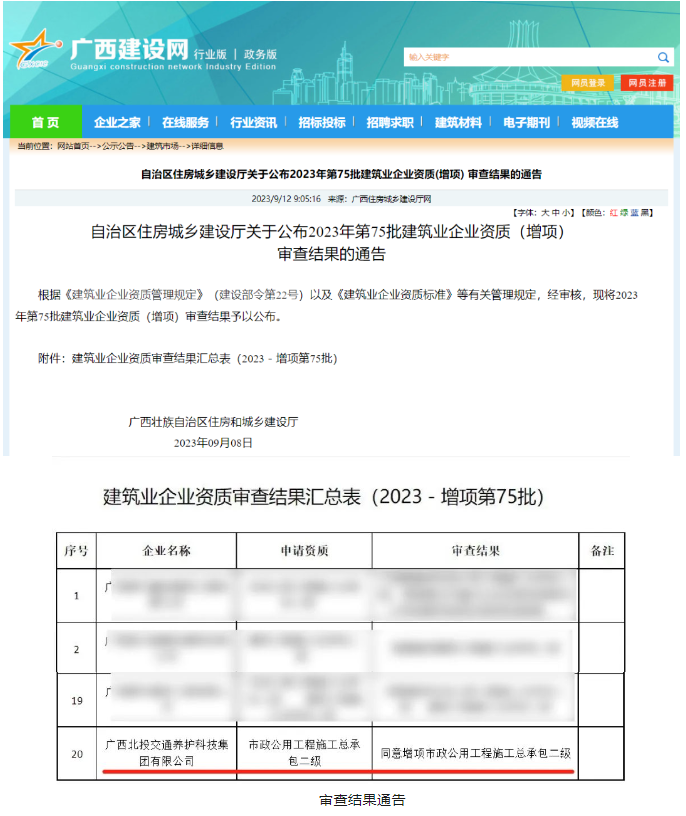Screen dimensions: 686x816
Task: Go to 在线服务 in navigation
Action: [x=185, y=122]
